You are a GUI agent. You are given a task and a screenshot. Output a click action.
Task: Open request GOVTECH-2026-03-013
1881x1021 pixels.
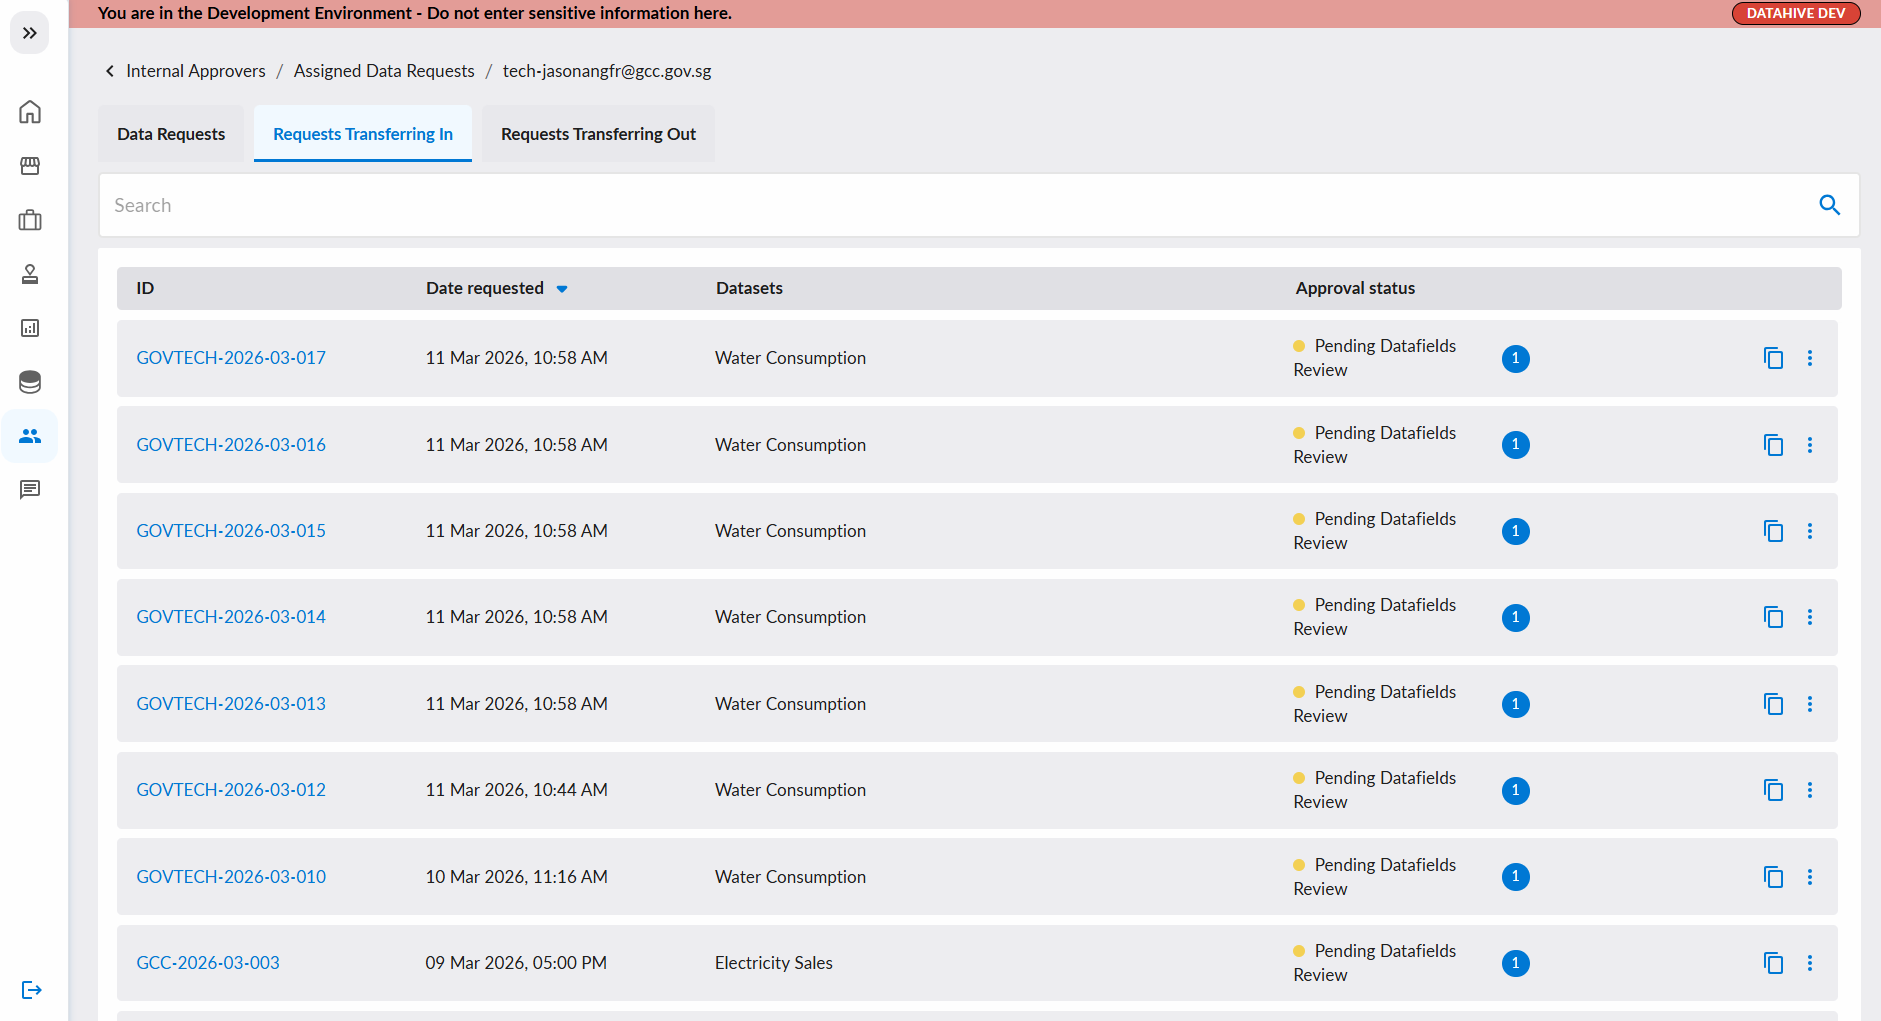[x=231, y=704]
